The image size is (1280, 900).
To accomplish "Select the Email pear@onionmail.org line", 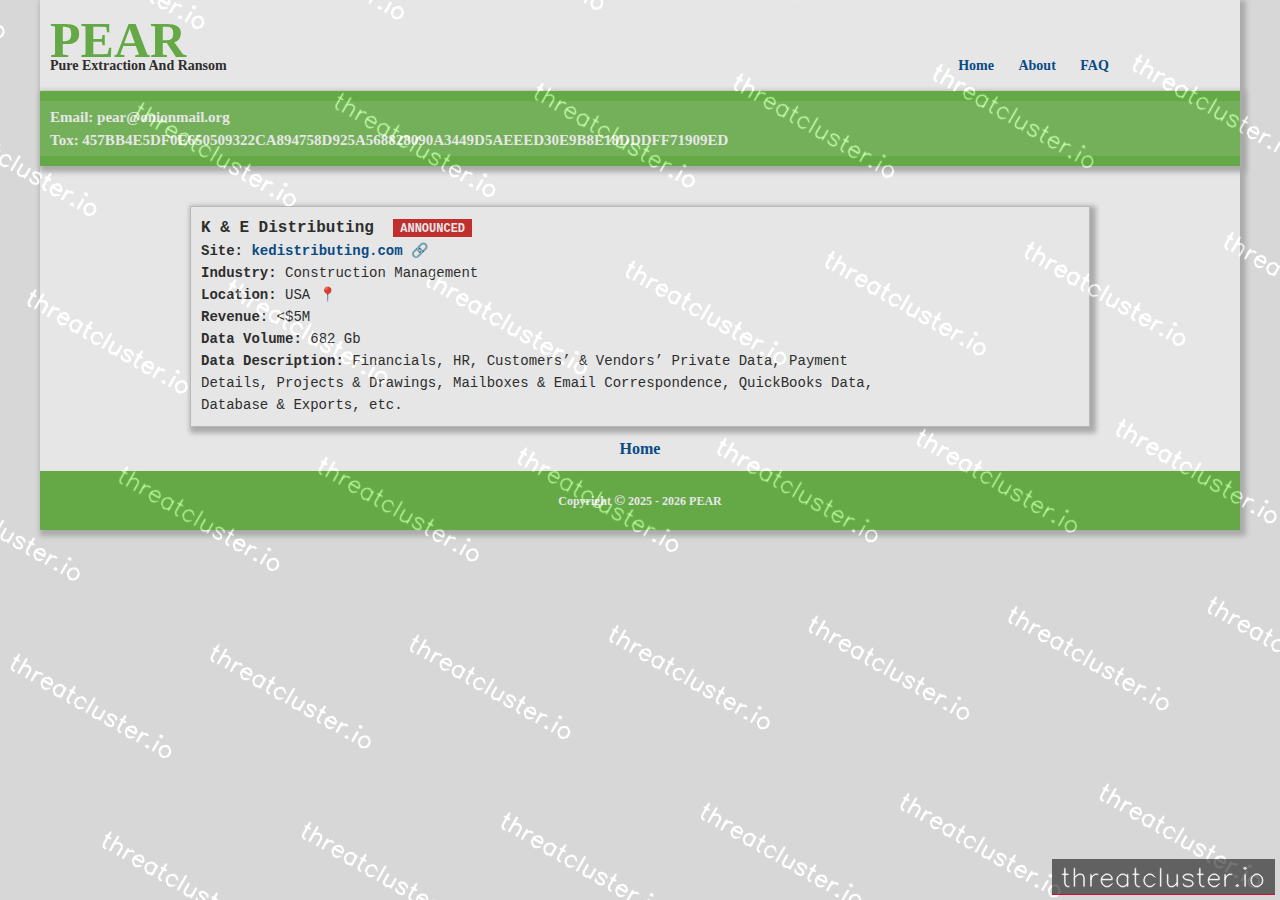I will 140,117.
